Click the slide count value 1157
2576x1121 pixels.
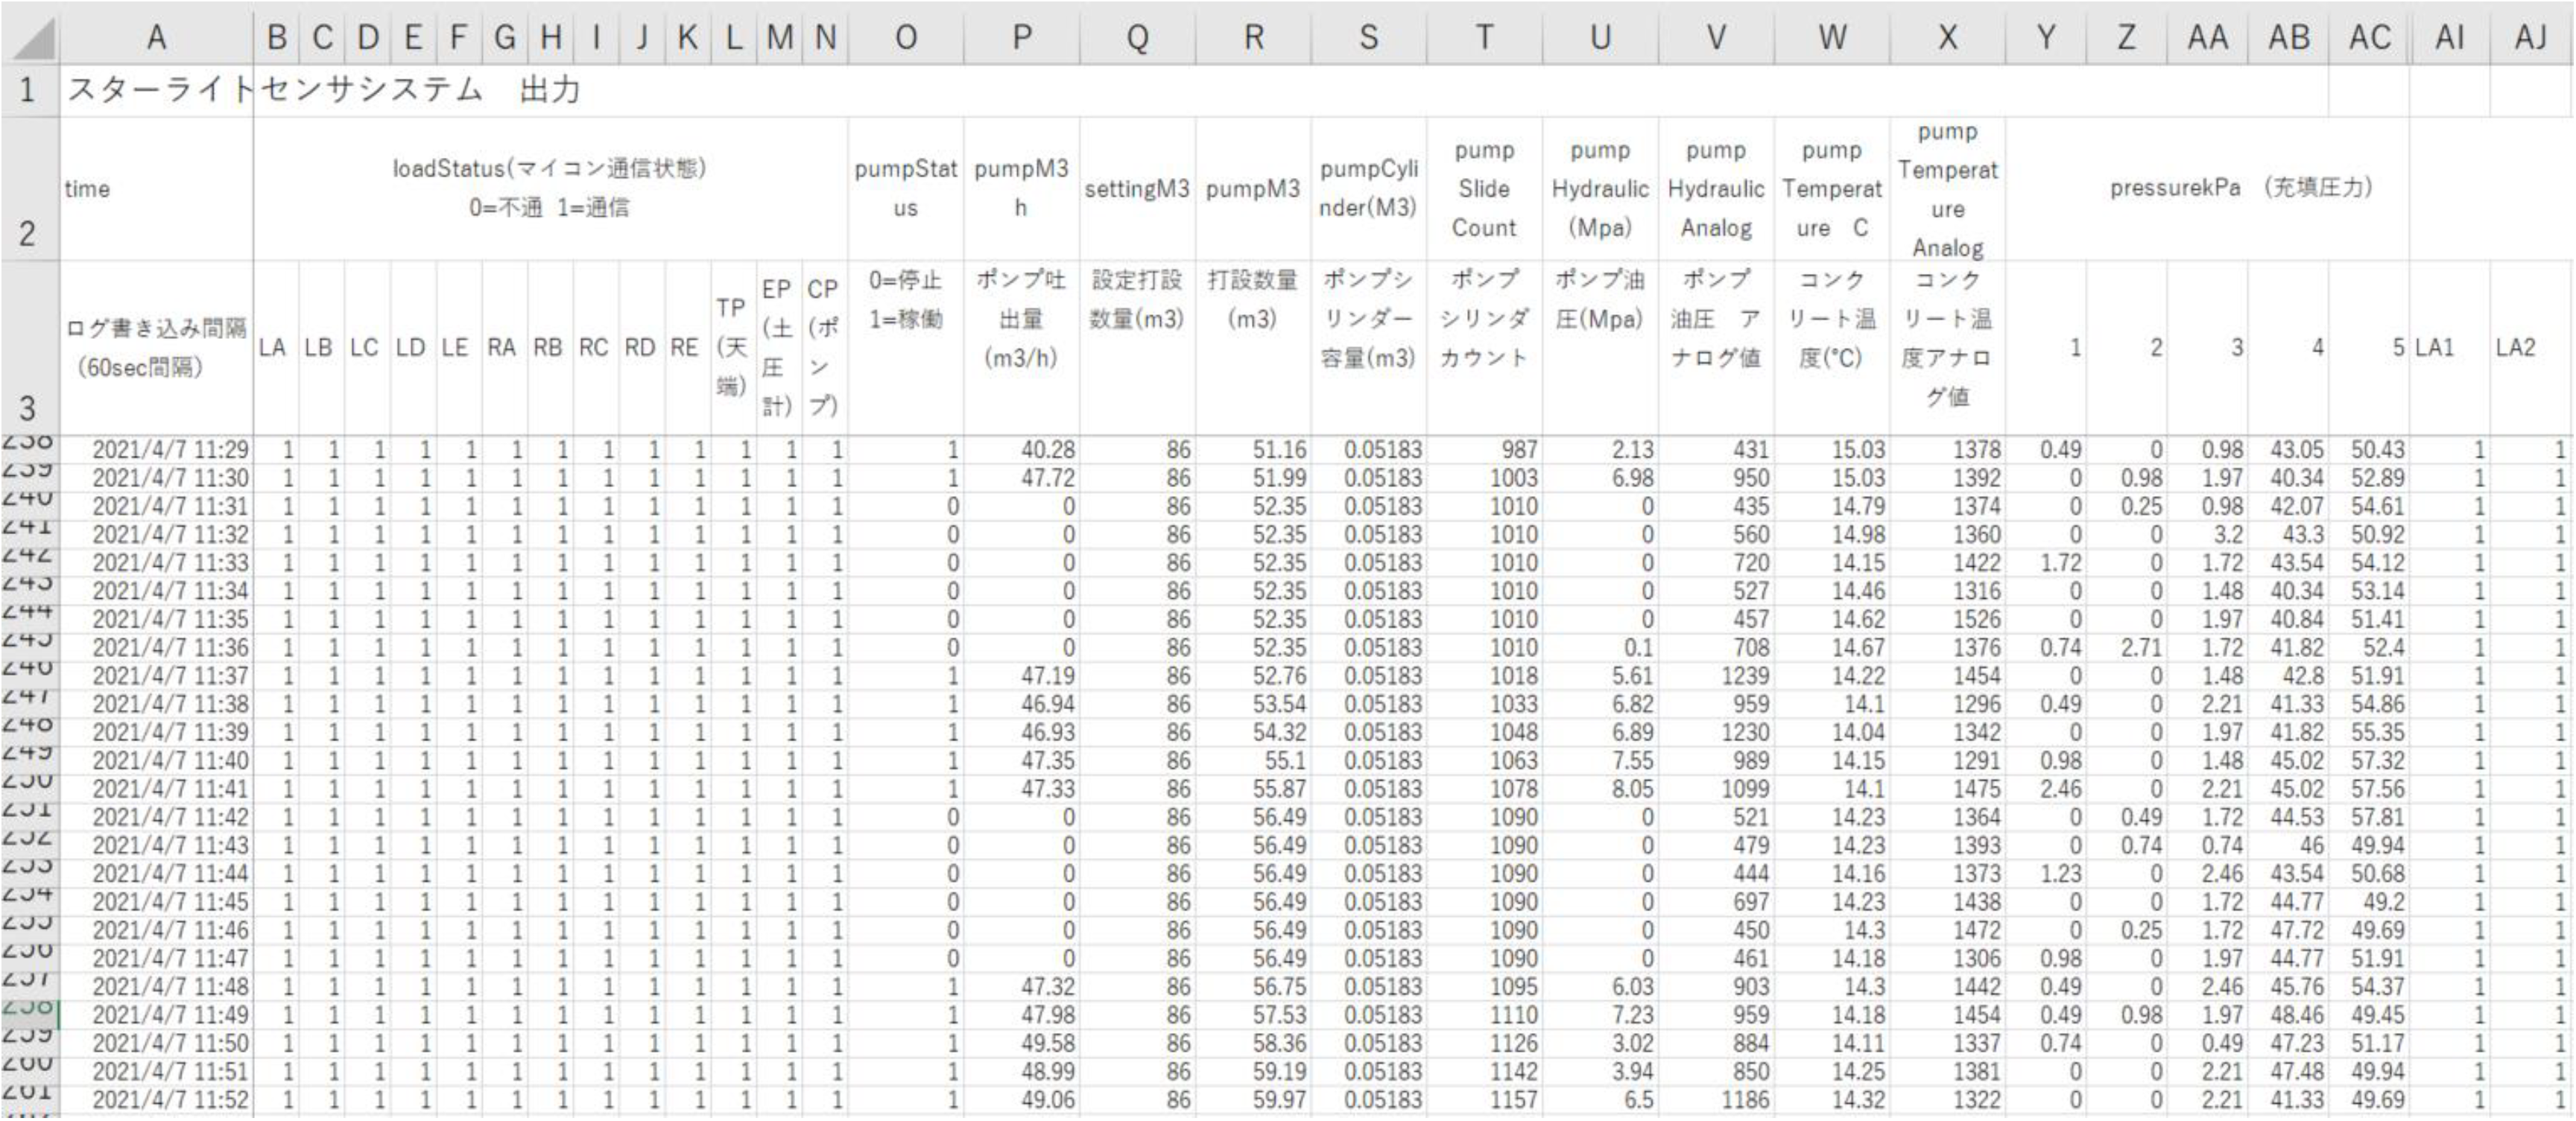1485,1100
